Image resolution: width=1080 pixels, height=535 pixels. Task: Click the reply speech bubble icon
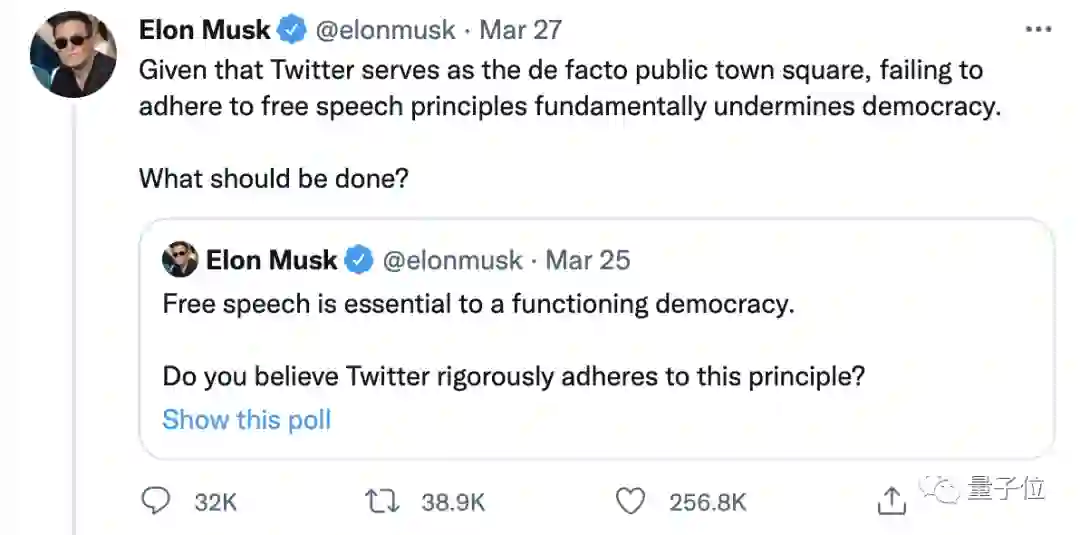pos(155,501)
